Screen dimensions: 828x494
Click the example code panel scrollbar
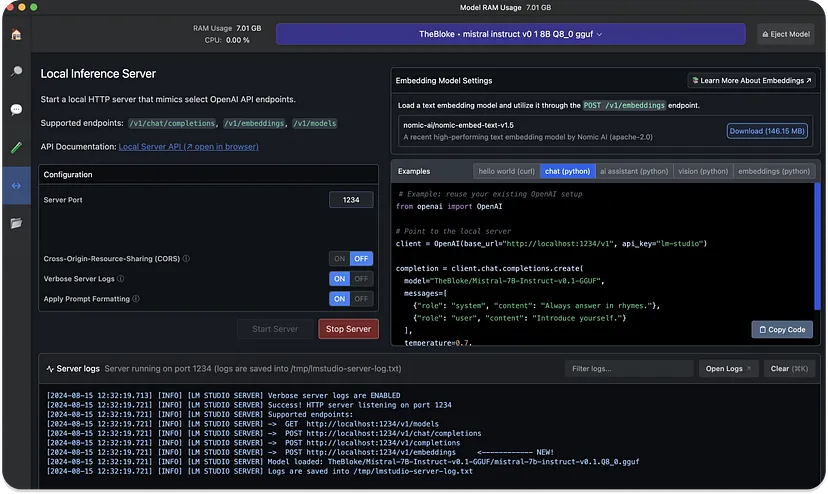(x=817, y=247)
